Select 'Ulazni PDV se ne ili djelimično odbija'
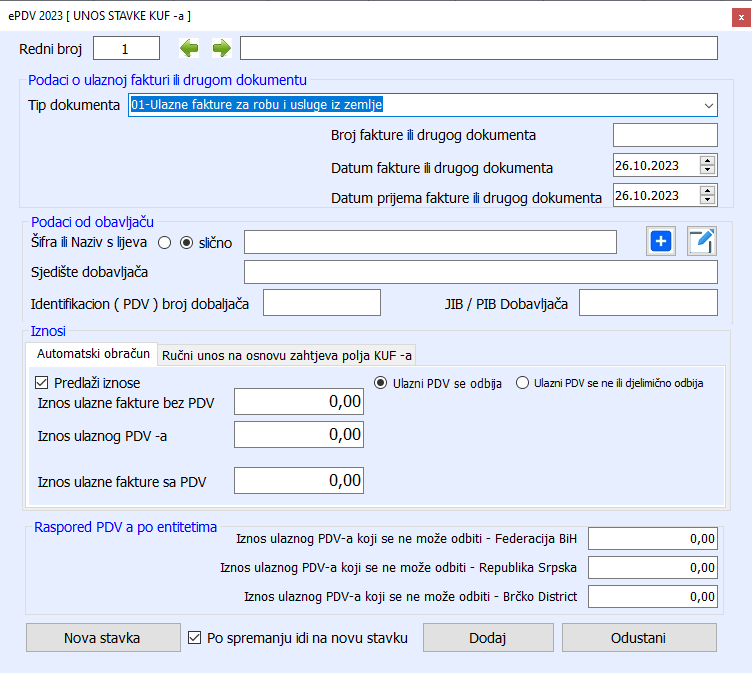The height and width of the screenshot is (673, 752). pyautogui.click(x=522, y=383)
